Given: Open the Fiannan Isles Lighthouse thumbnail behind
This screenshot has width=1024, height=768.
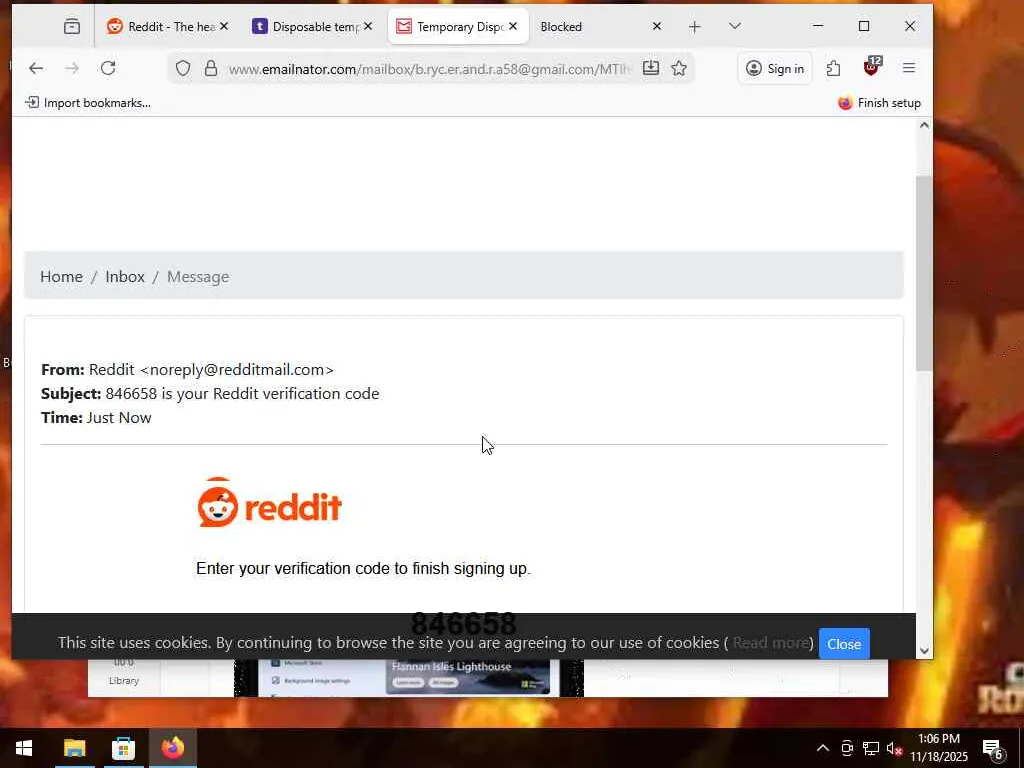Looking at the screenshot, I should (468, 675).
